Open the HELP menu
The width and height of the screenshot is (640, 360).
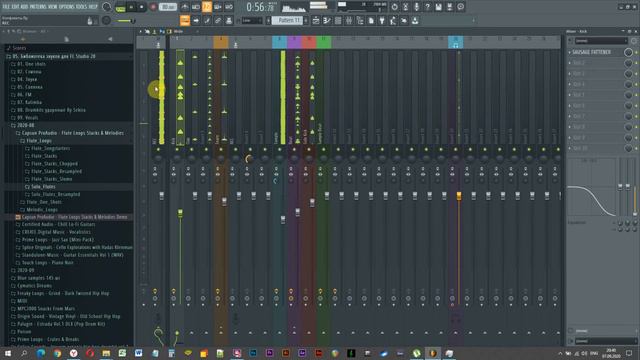pyautogui.click(x=93, y=7)
